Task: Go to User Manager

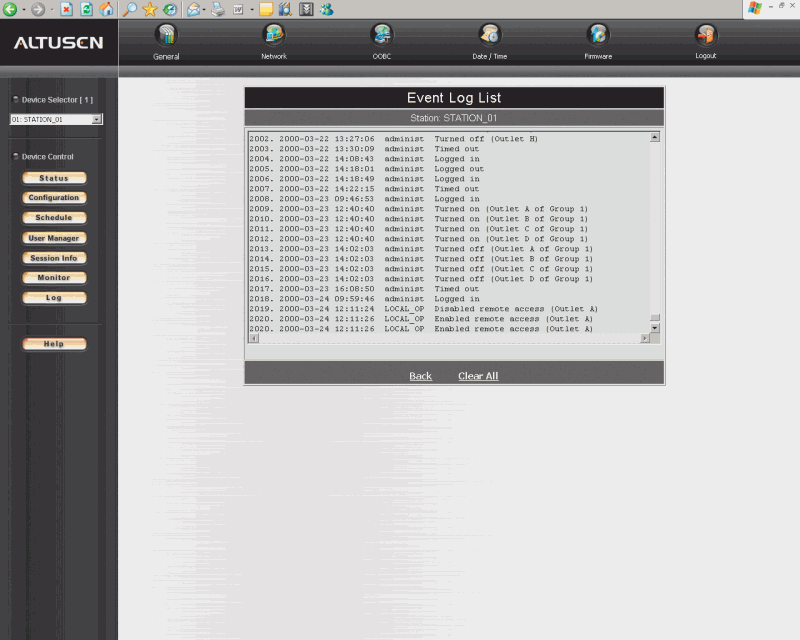Action: pos(54,238)
